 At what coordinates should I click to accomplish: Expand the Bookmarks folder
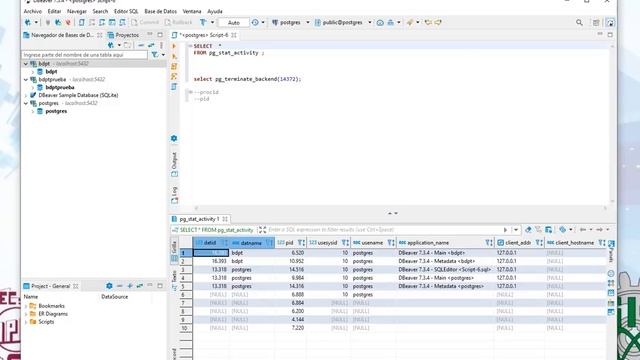click(x=26, y=306)
